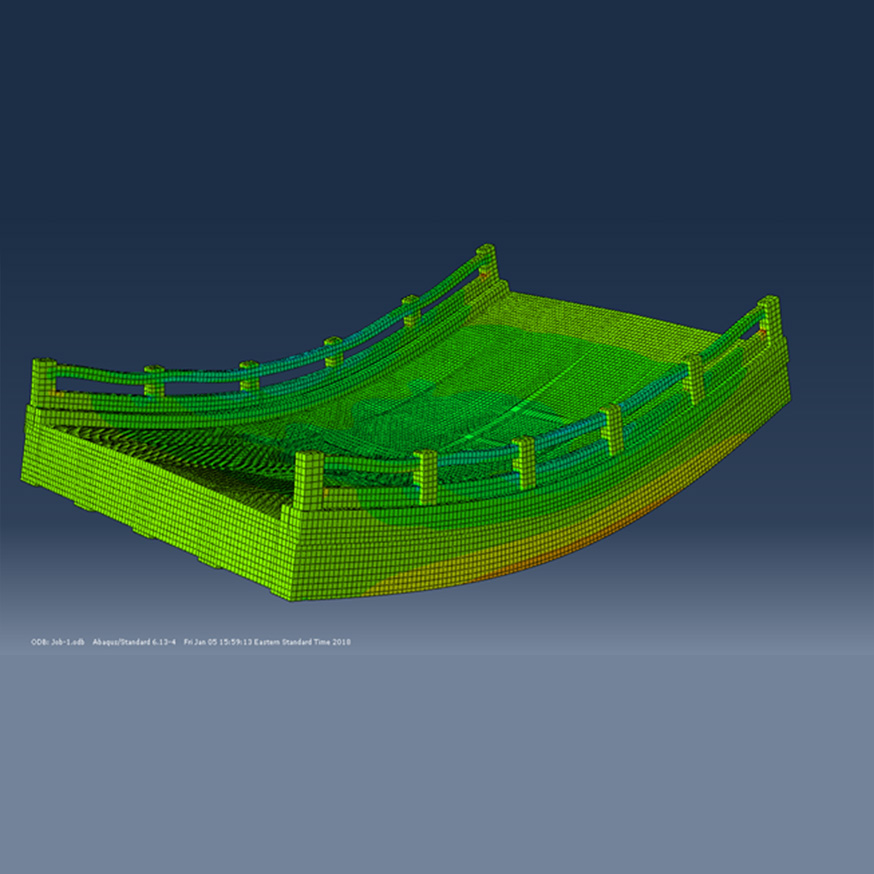Select the near railing's front-left corner post
874x874 pixels.
309,482
